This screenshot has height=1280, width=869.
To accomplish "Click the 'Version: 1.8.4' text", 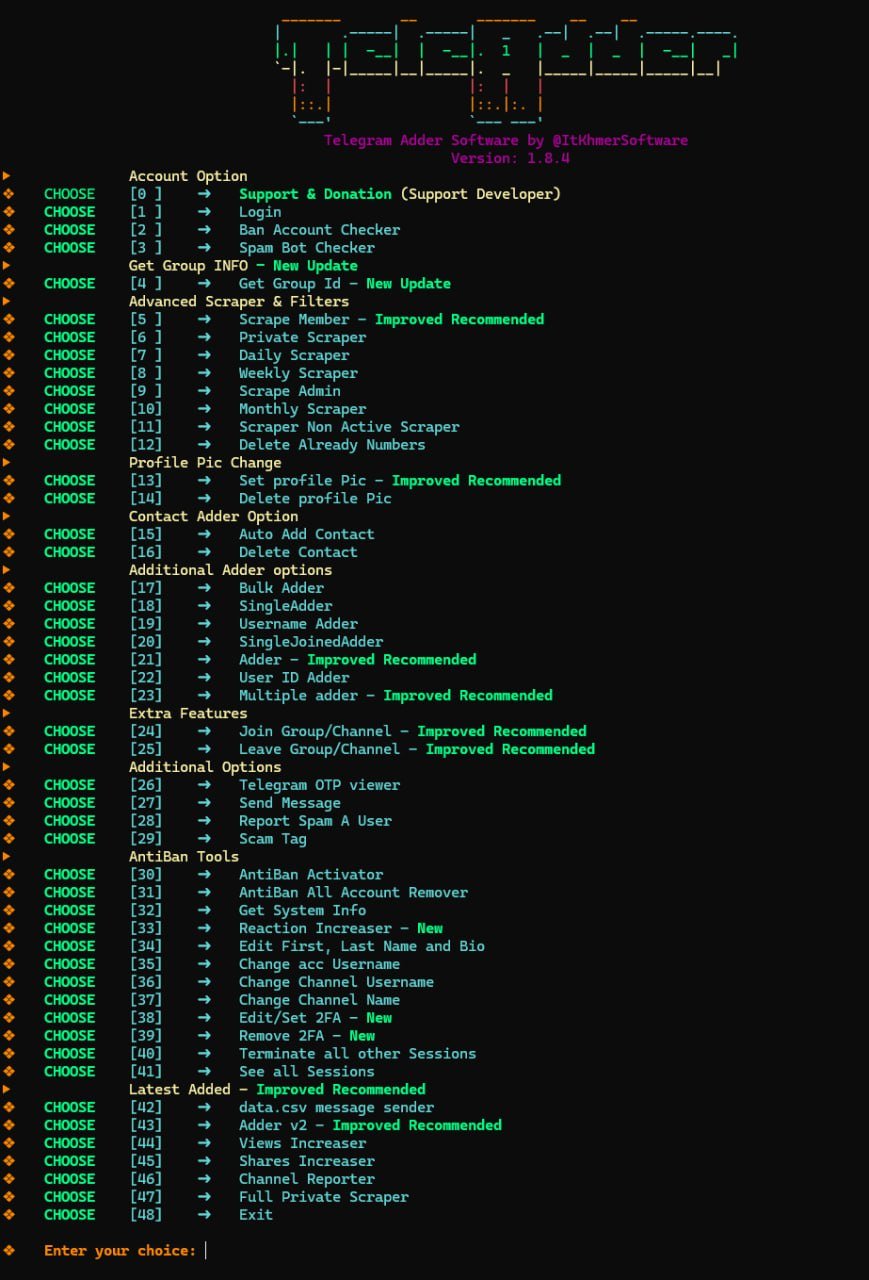I will (x=510, y=159).
